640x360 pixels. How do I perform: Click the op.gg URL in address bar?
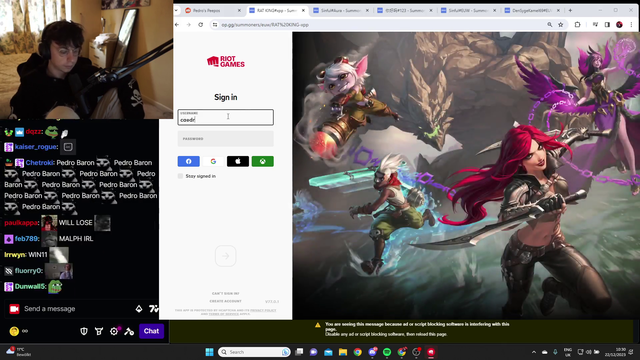(x=265, y=25)
